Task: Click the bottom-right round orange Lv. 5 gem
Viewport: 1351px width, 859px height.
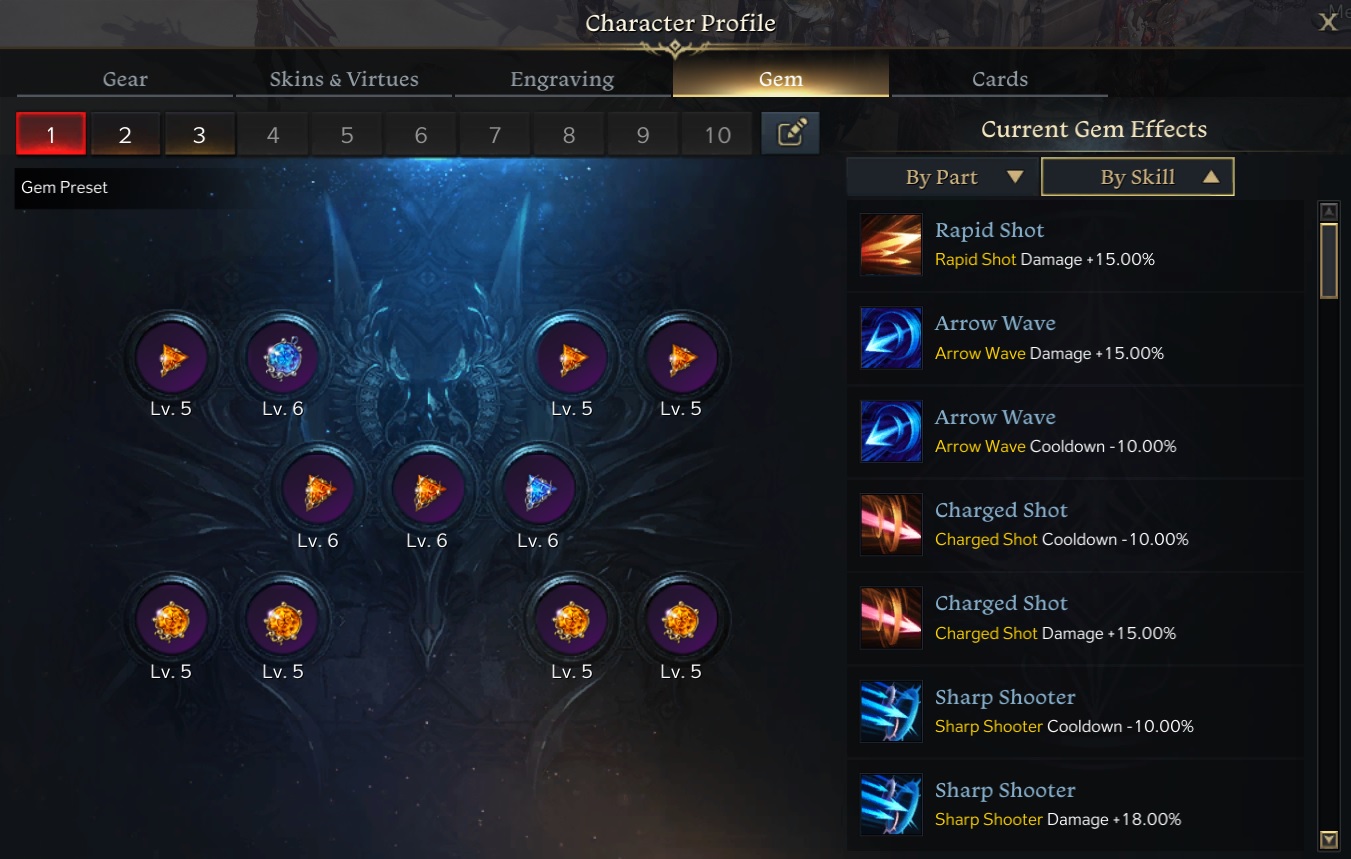Action: pos(681,622)
